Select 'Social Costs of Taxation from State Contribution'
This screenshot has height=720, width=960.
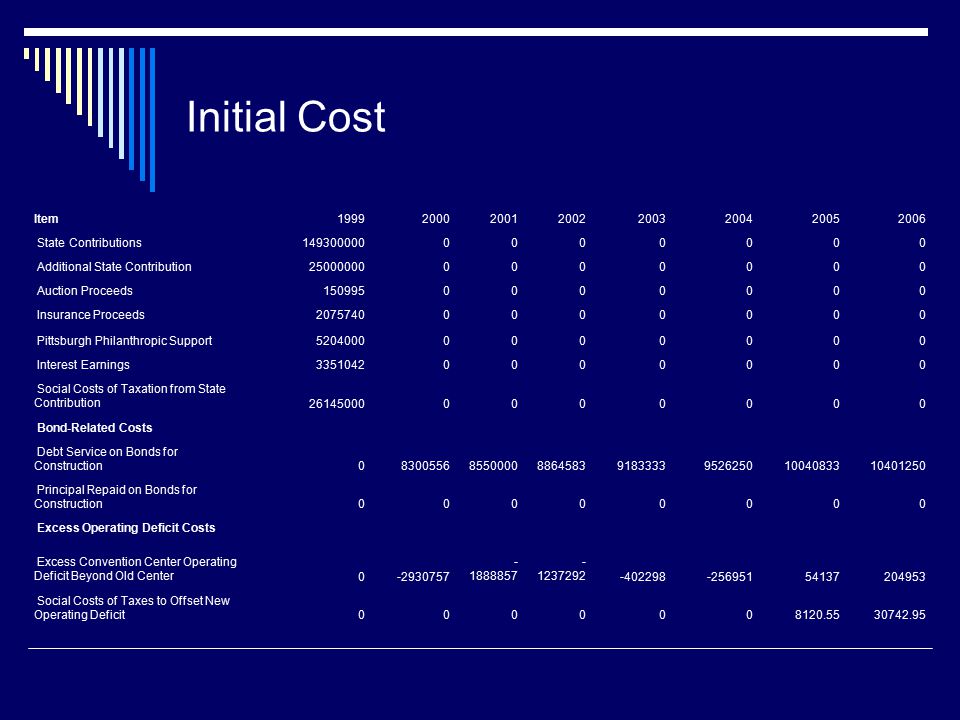pos(130,396)
